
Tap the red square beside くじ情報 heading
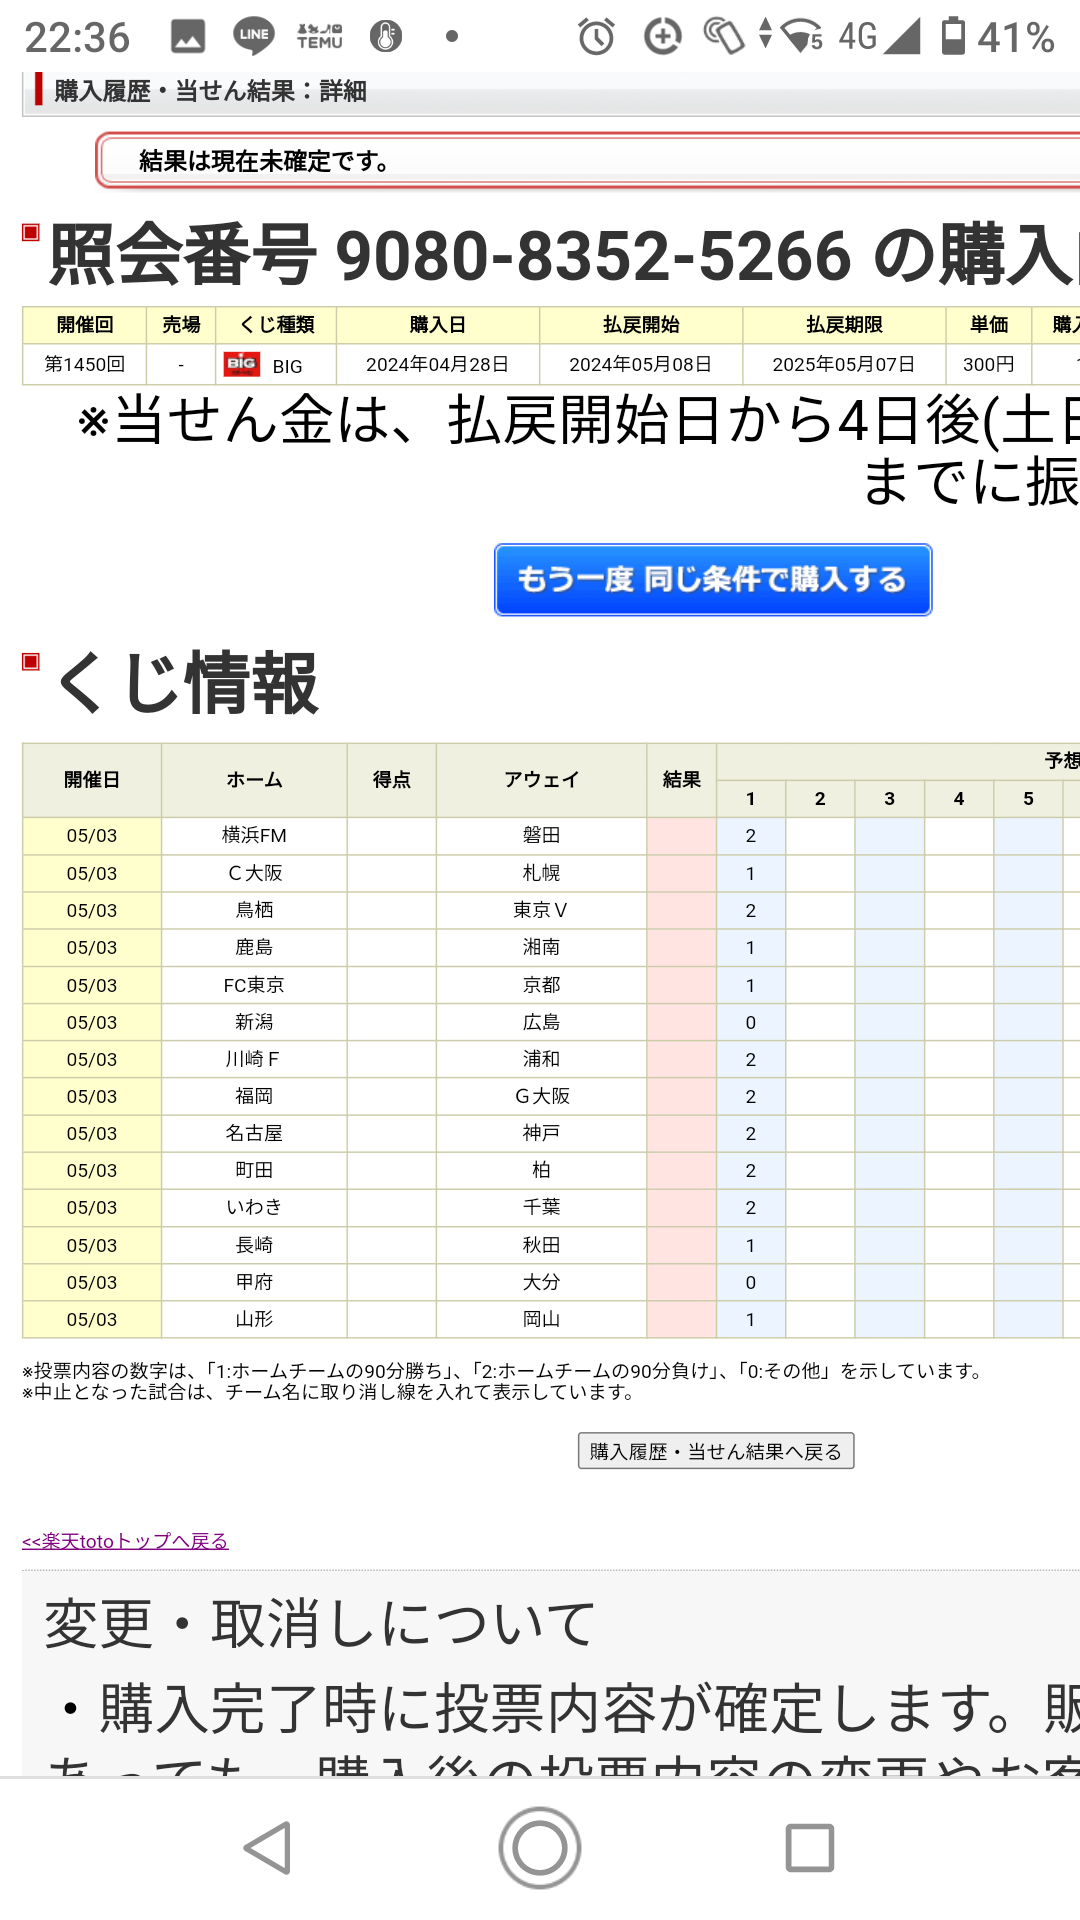pyautogui.click(x=31, y=661)
